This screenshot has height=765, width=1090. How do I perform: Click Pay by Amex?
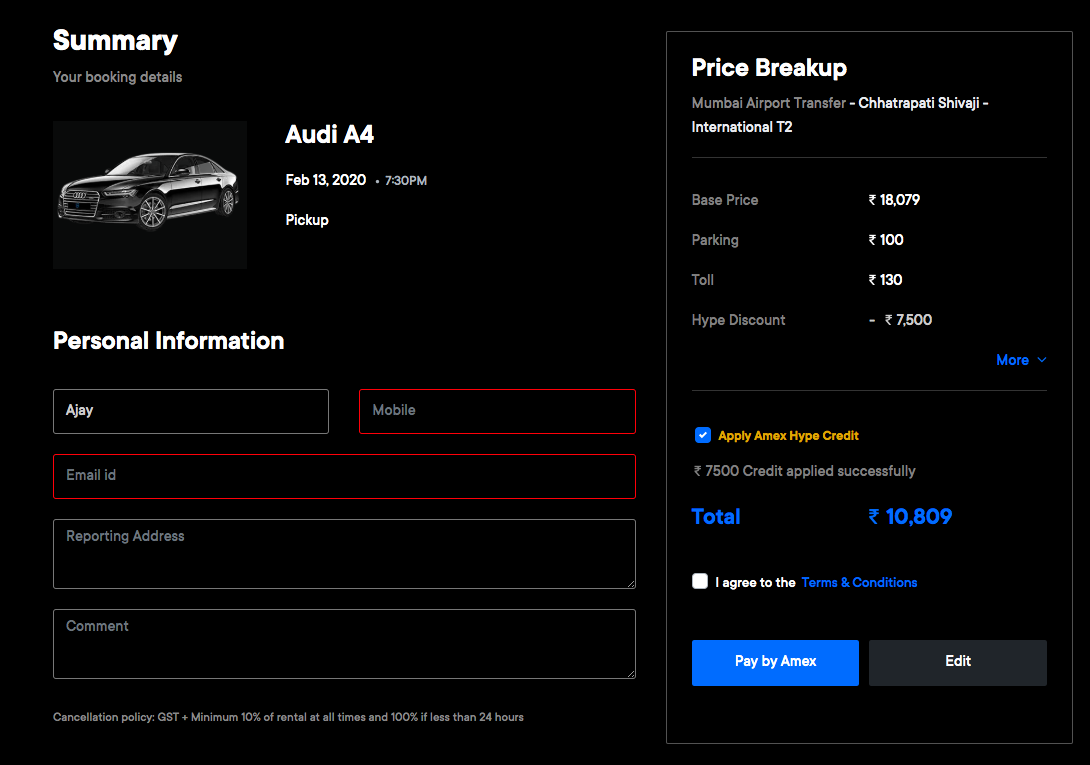click(775, 662)
